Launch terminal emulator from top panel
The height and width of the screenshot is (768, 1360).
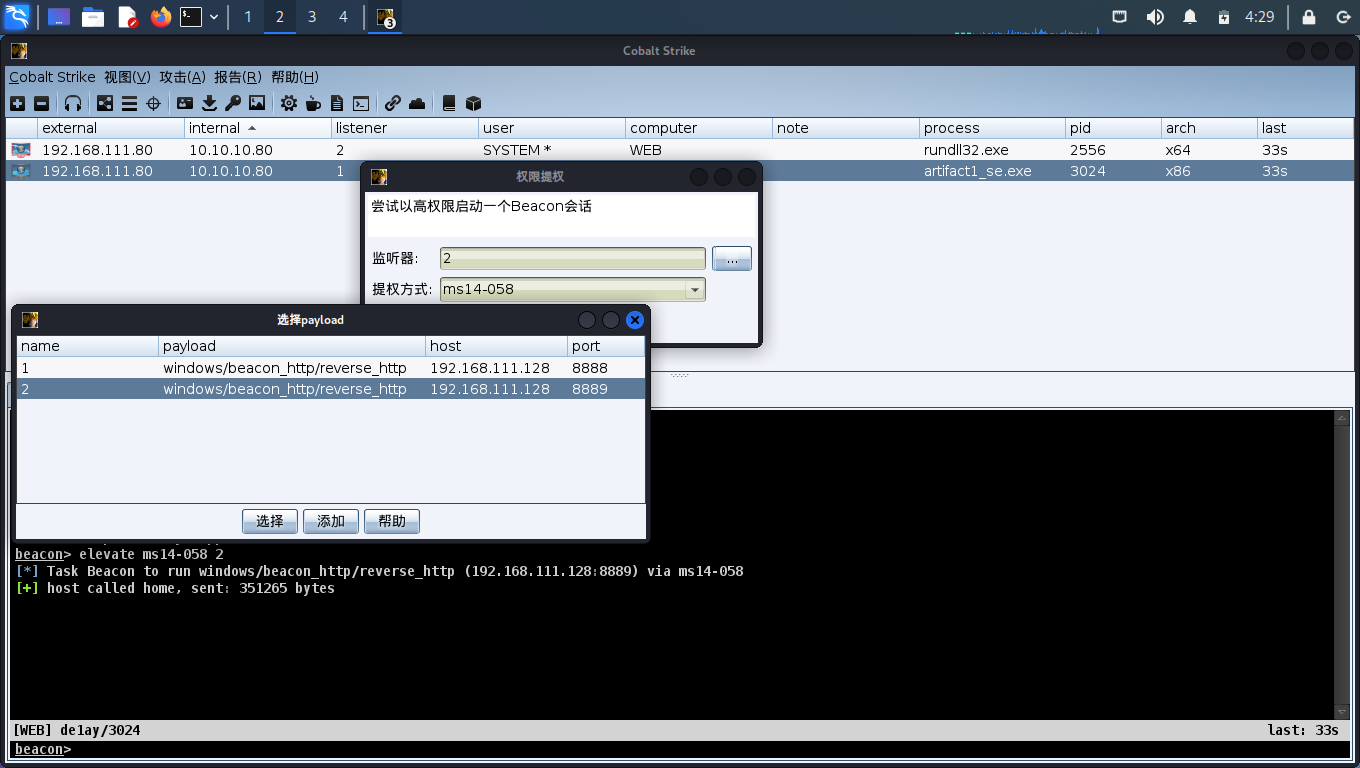click(x=191, y=17)
